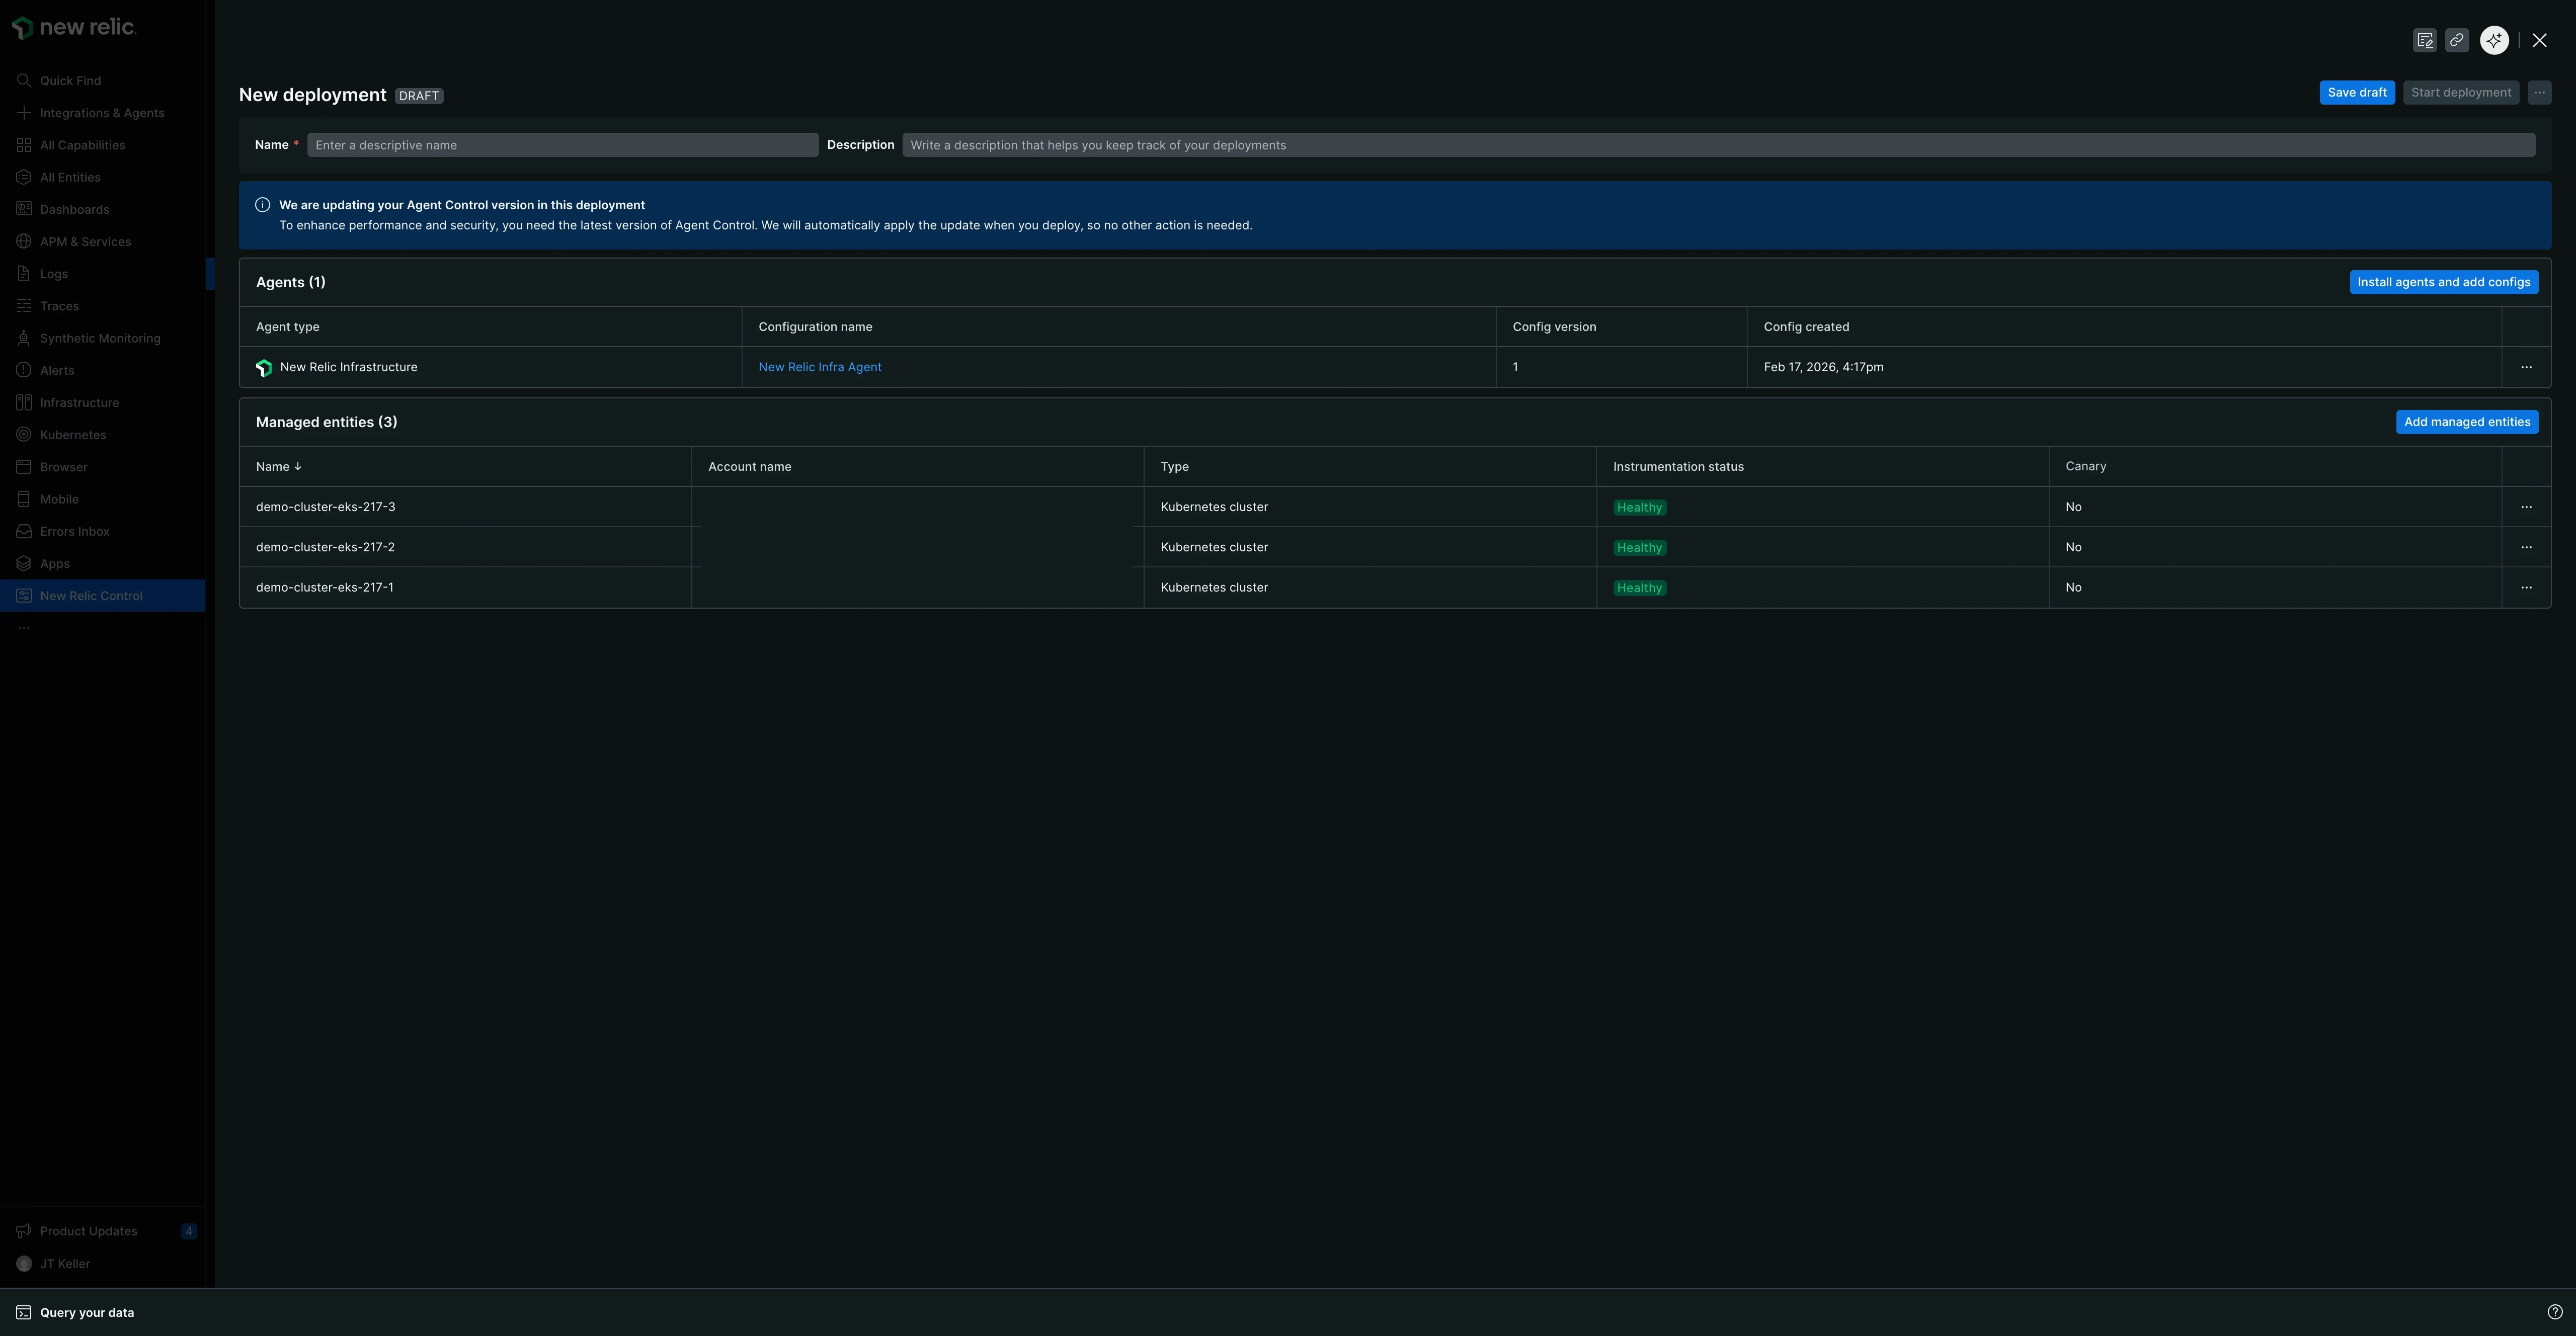The width and height of the screenshot is (2576, 1336).
Task: Close the New deployment panel
Action: tap(2539, 40)
